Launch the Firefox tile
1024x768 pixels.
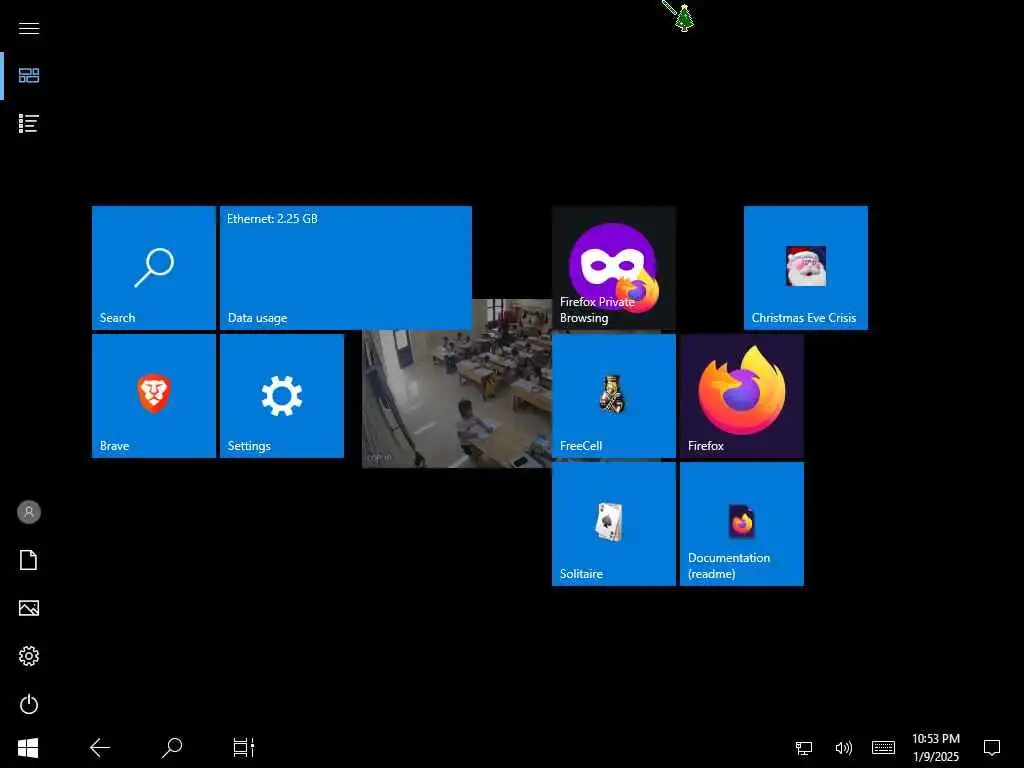pyautogui.click(x=742, y=396)
